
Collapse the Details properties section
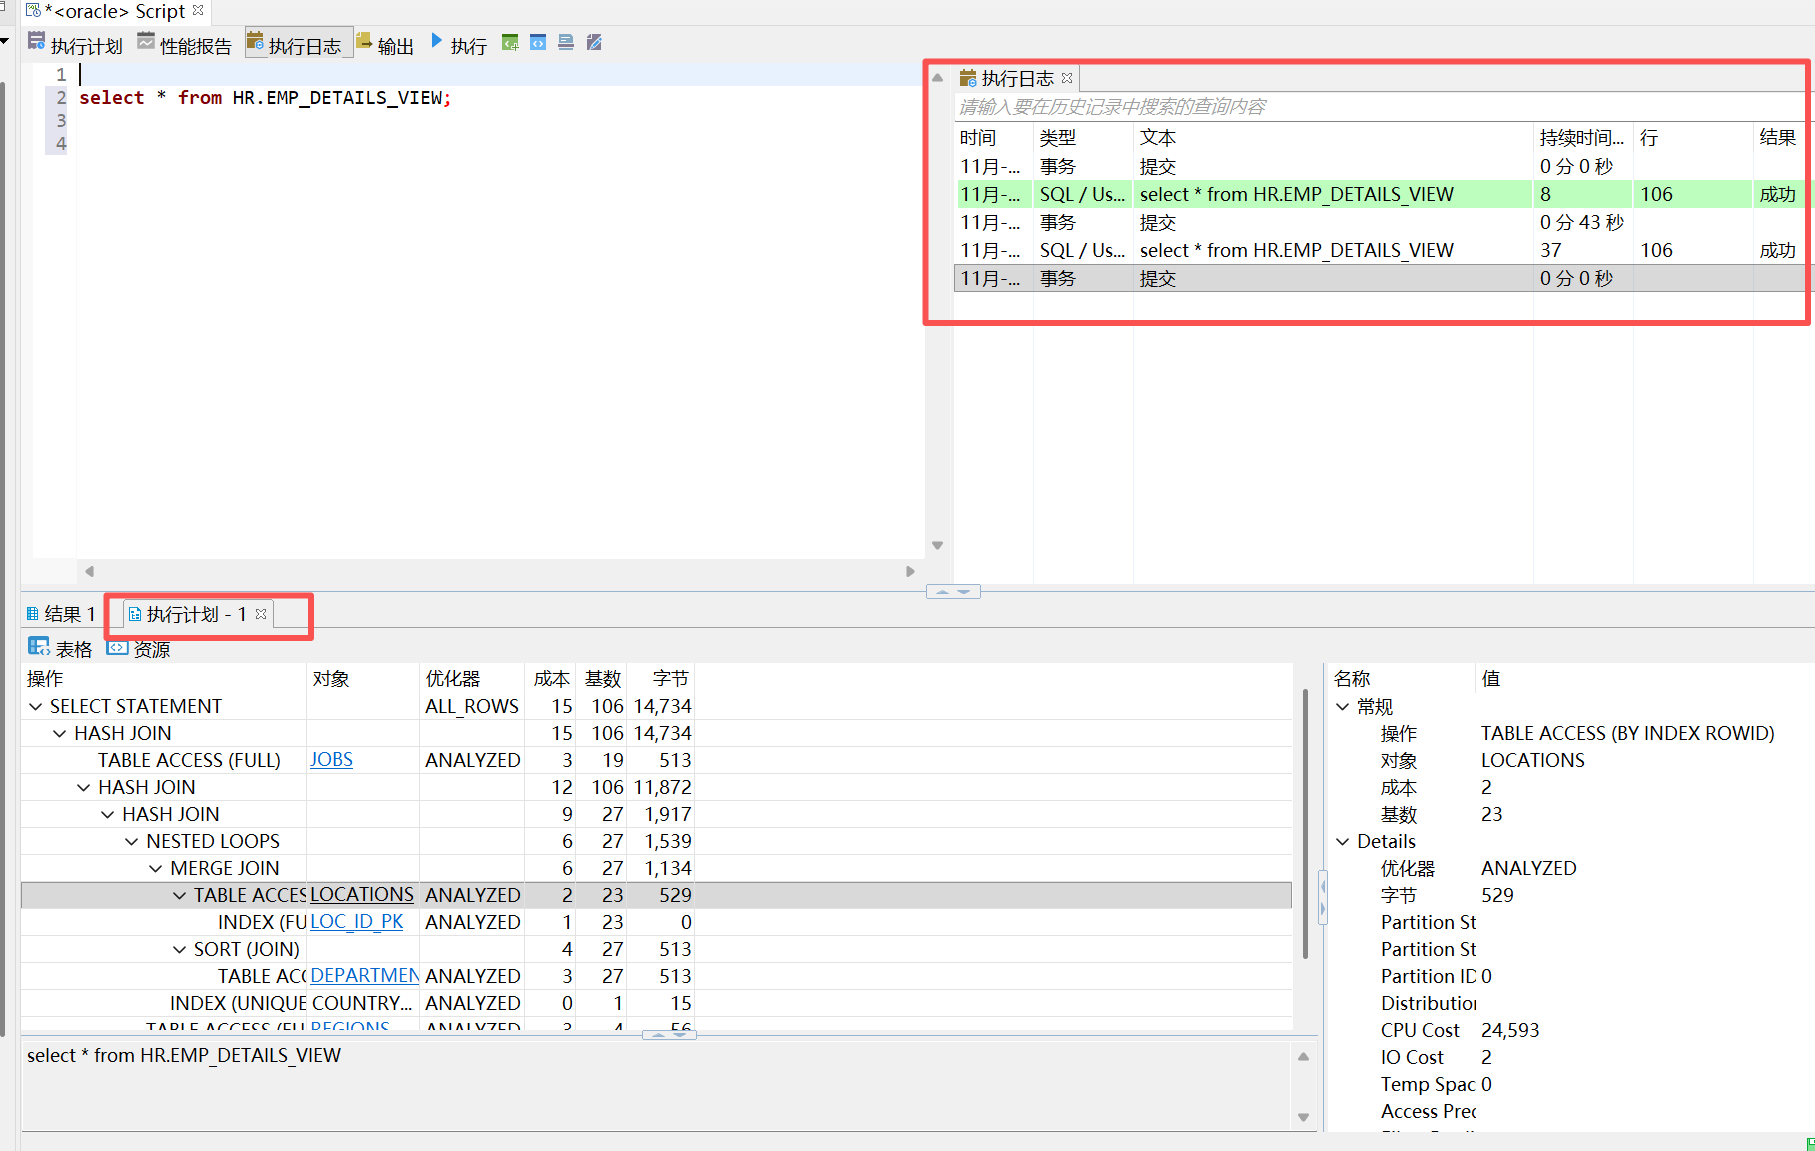[x=1343, y=841]
